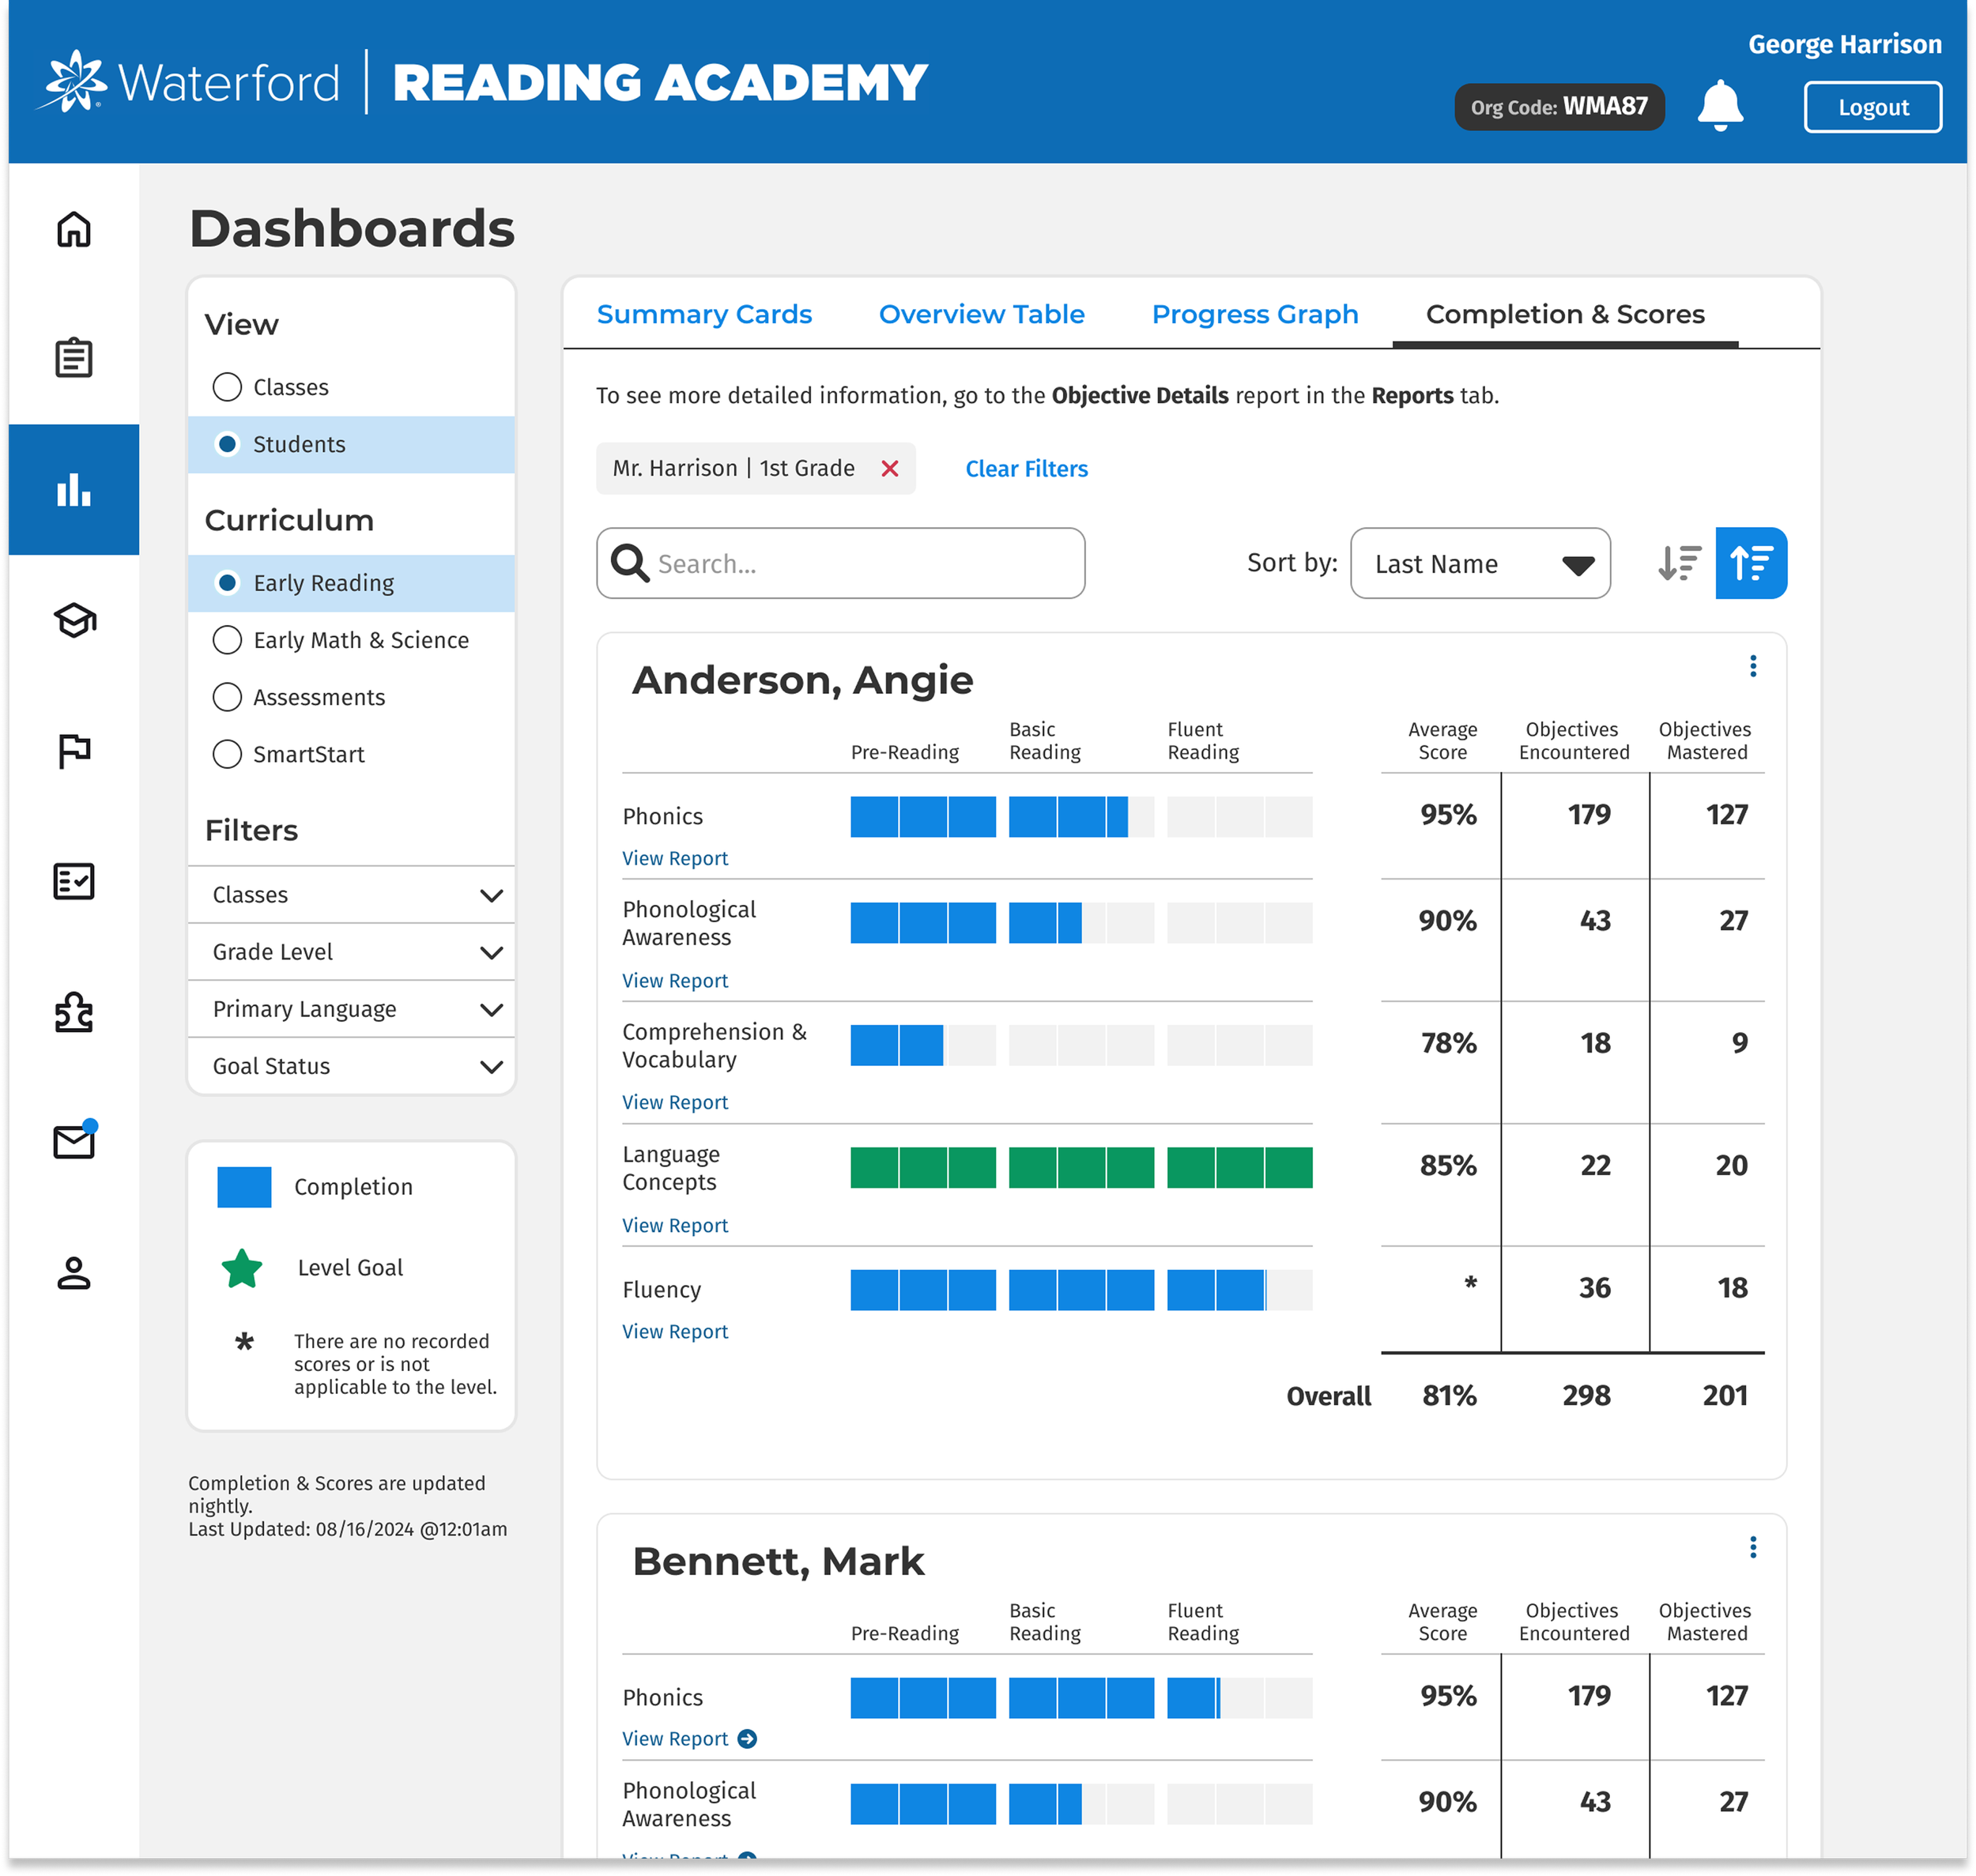
Task: Click the notification bell icon
Action: 1720,106
